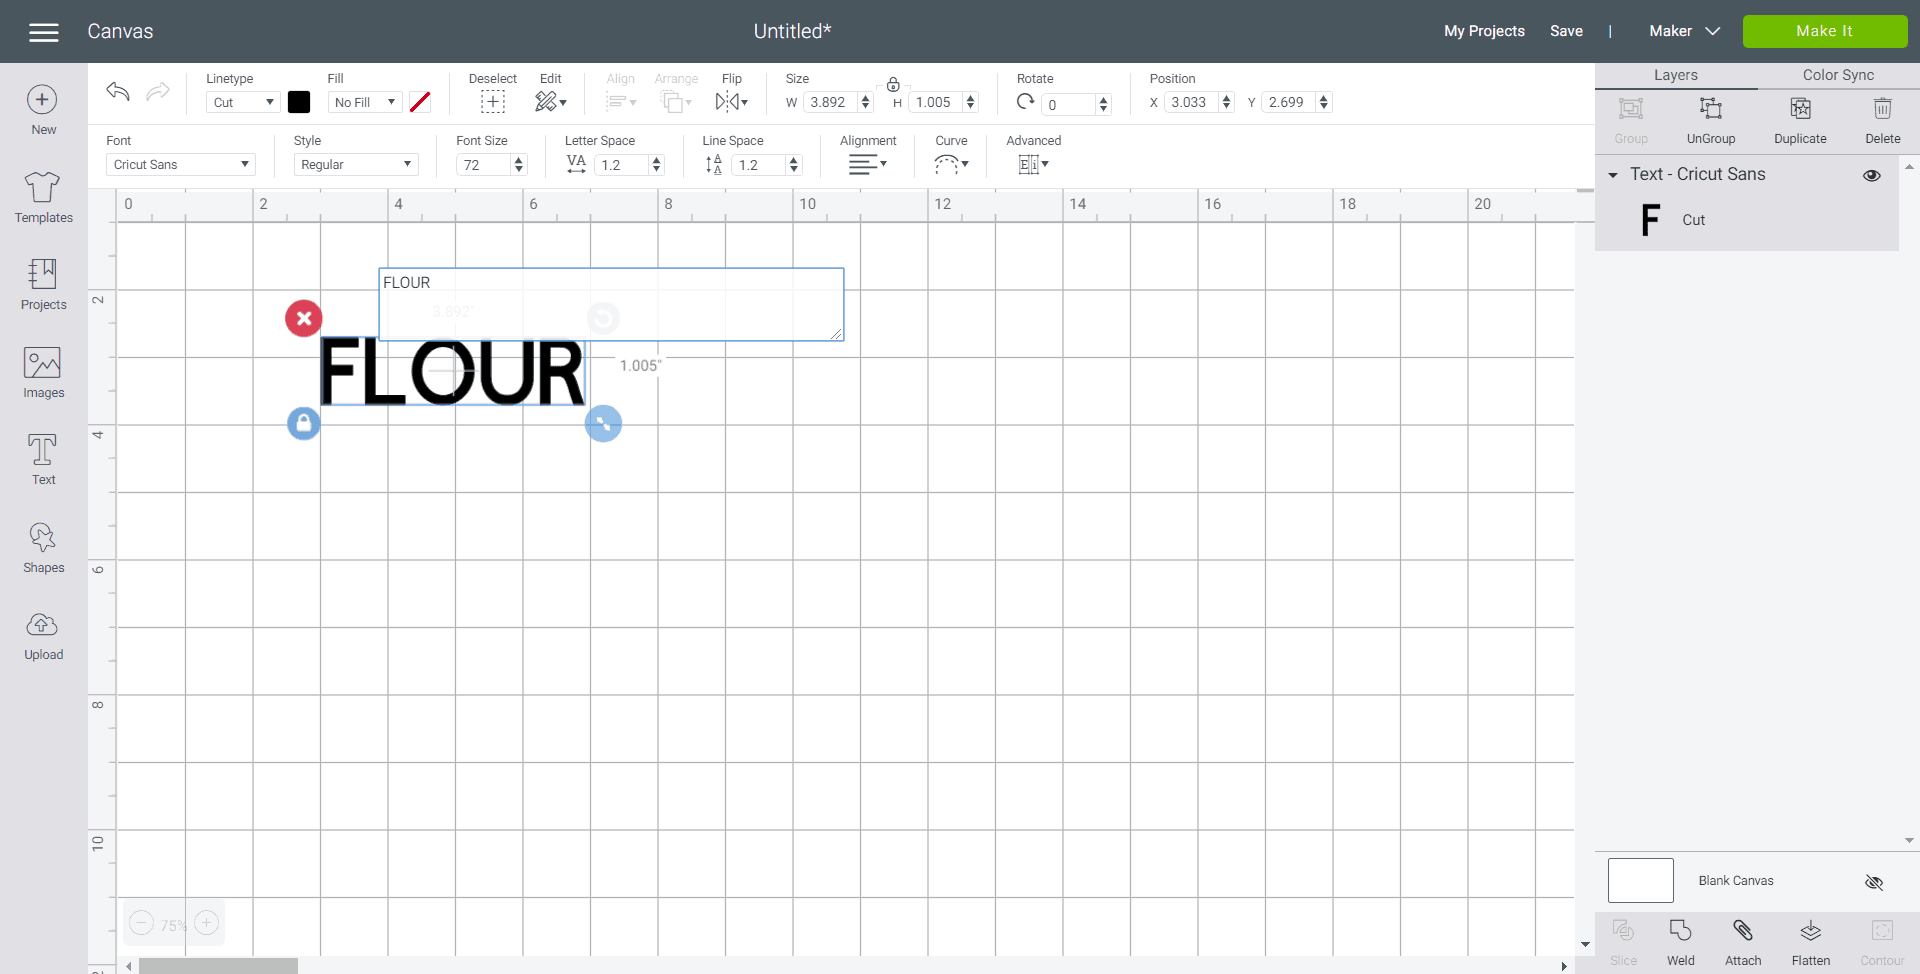The width and height of the screenshot is (1920, 974).
Task: Click the Deselect icon
Action: [x=492, y=102]
